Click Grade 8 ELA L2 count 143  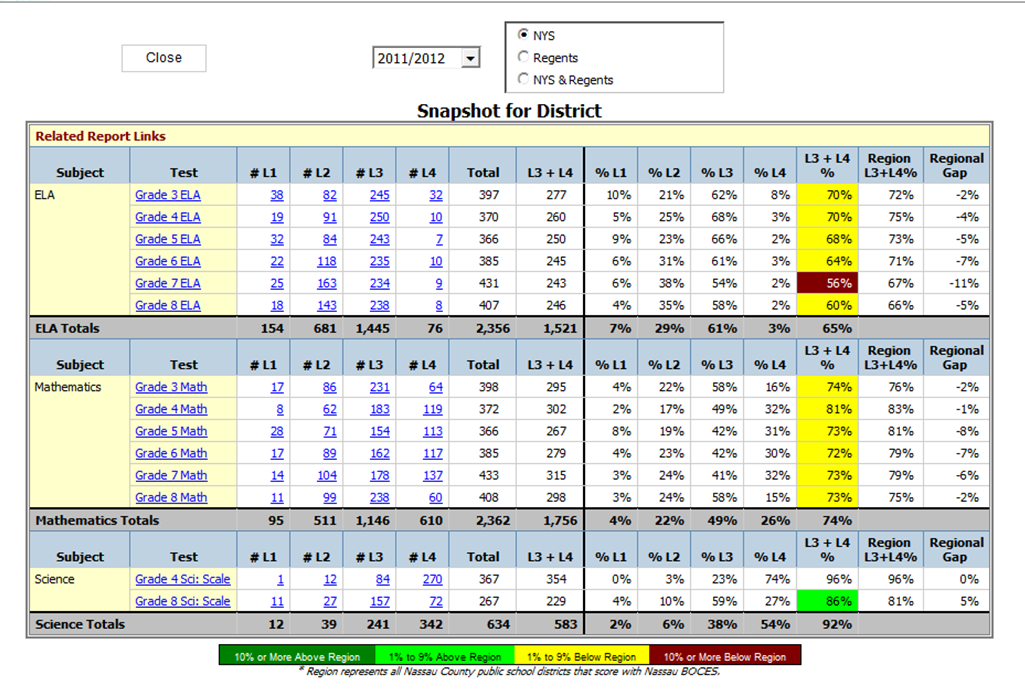(x=327, y=306)
